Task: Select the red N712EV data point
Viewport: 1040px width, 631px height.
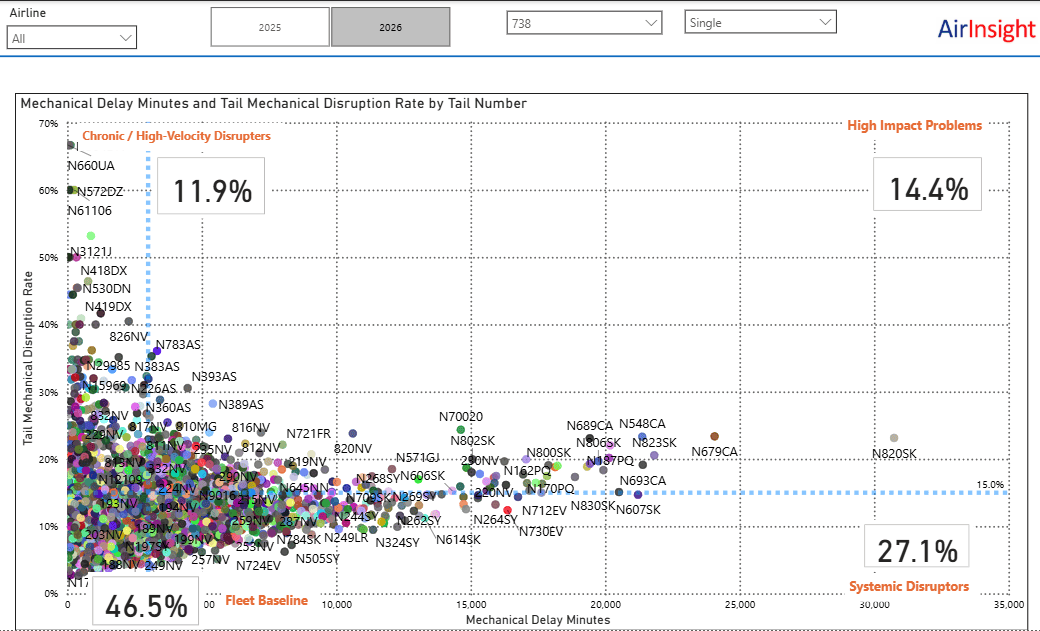Action: [508, 510]
